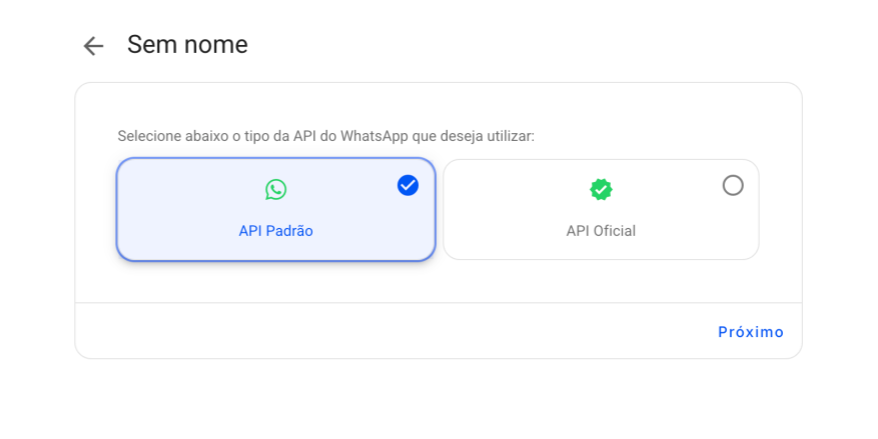Go back using the left arrow icon
This screenshot has width=878, height=439.
click(x=93, y=46)
